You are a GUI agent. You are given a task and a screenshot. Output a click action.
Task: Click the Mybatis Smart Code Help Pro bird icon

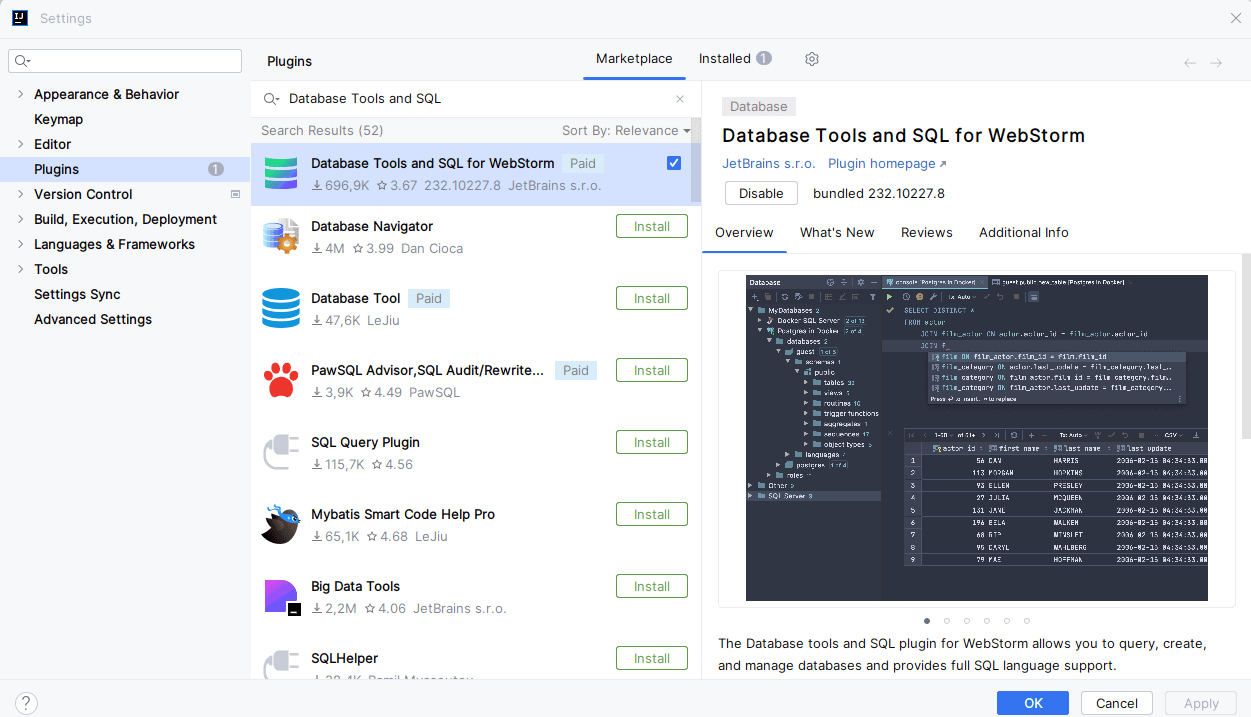pyautogui.click(x=281, y=524)
